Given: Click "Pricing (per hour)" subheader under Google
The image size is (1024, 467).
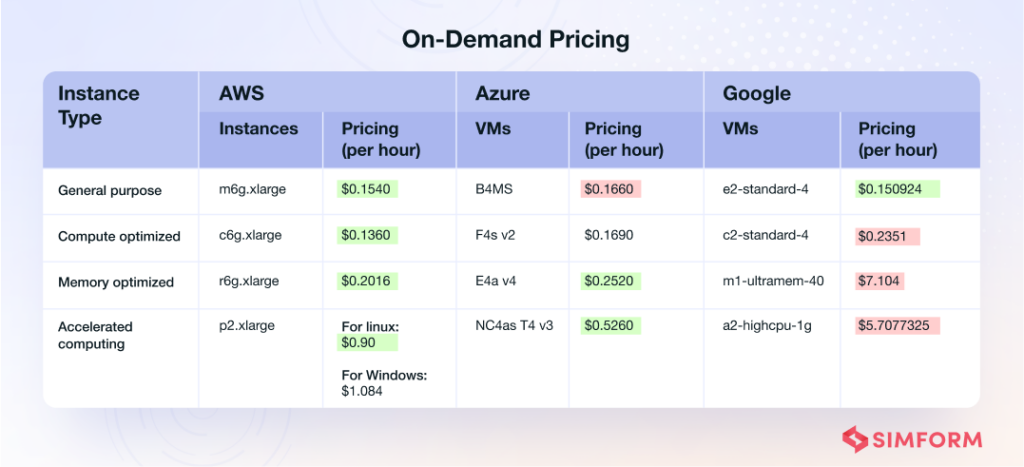Looking at the screenshot, I should point(898,139).
